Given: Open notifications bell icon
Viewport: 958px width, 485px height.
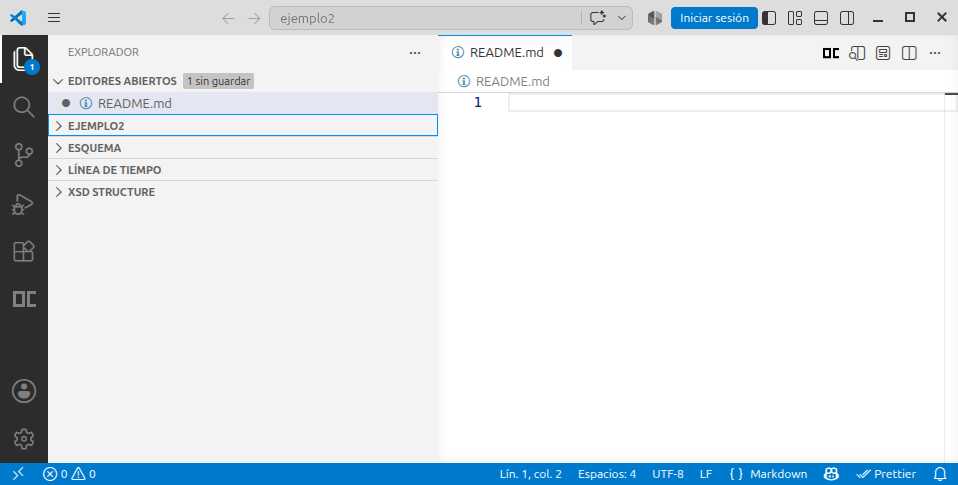Looking at the screenshot, I should click(x=940, y=473).
